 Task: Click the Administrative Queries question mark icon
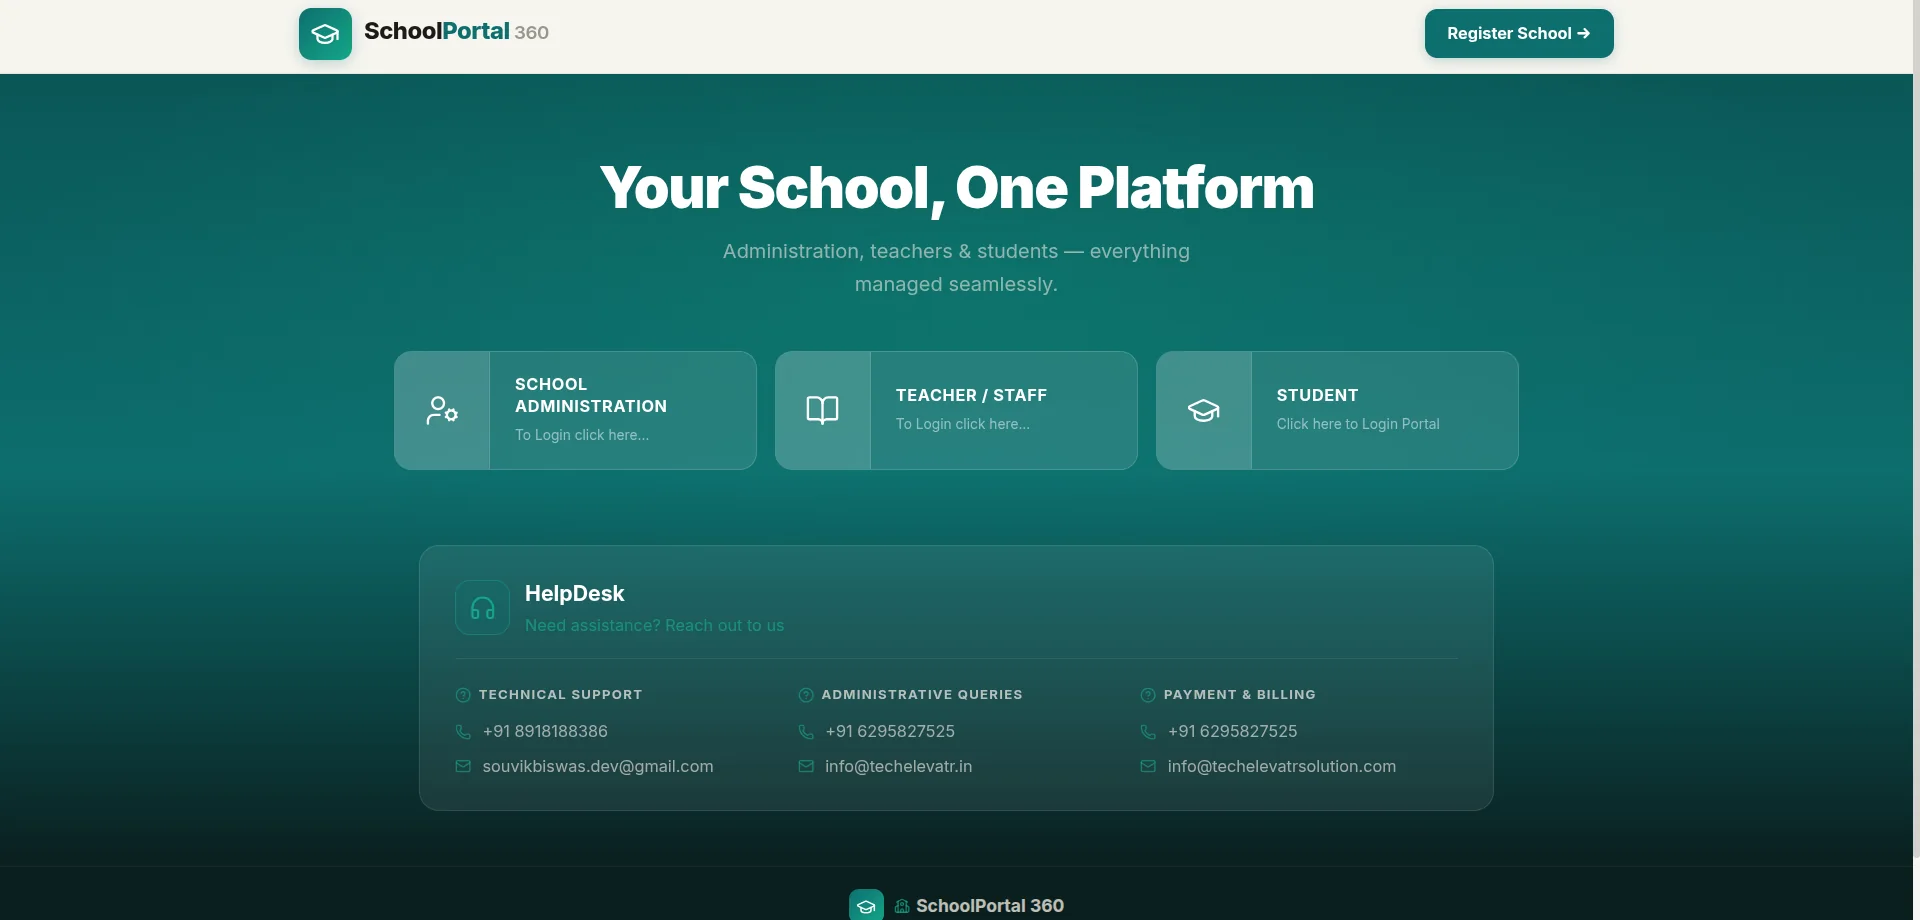point(806,695)
